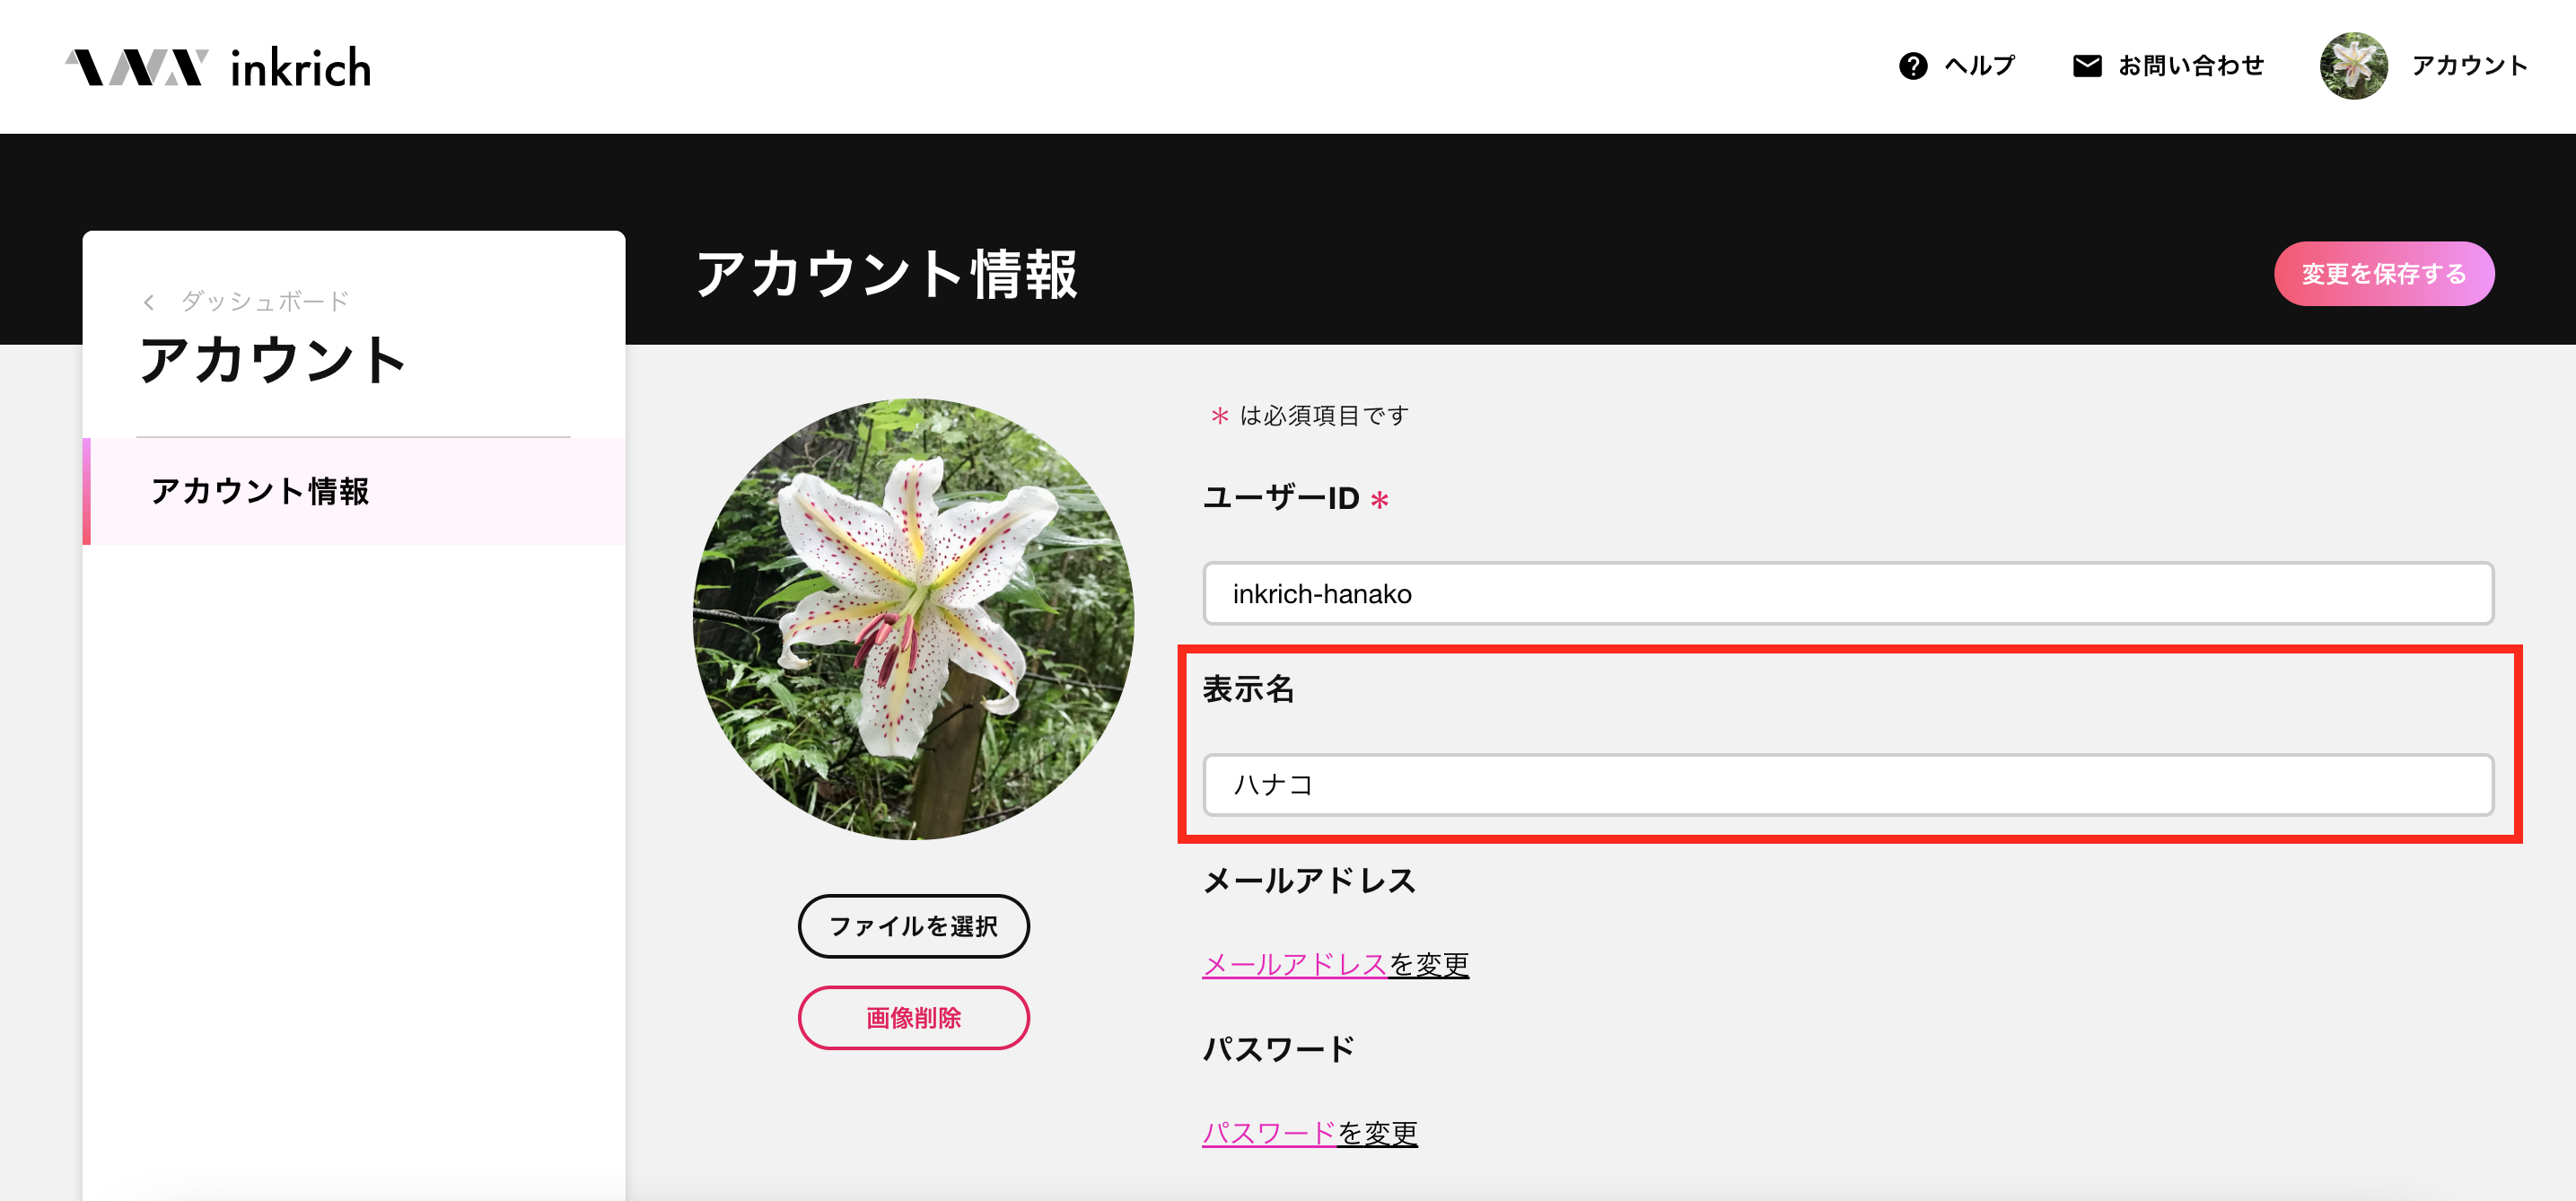Screen dimensions: 2576x1201
Task: Focus the 表示名 input field
Action: [x=1847, y=785]
